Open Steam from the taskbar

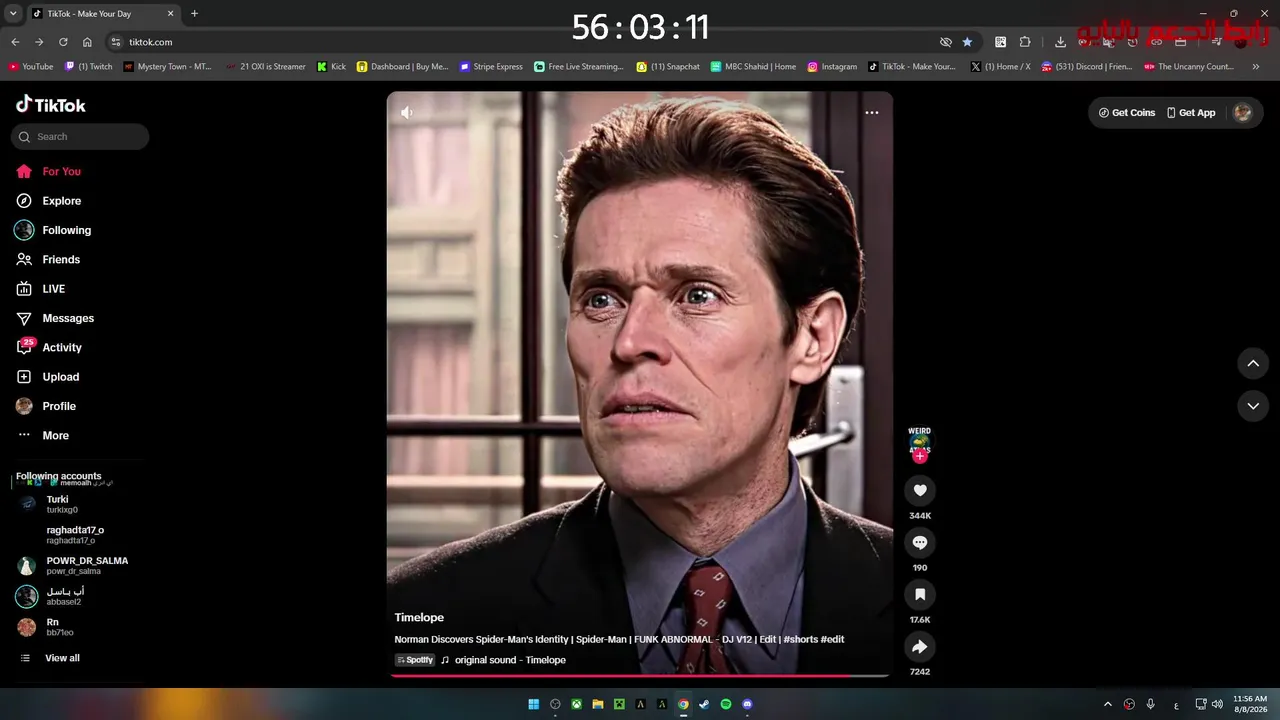coord(705,704)
